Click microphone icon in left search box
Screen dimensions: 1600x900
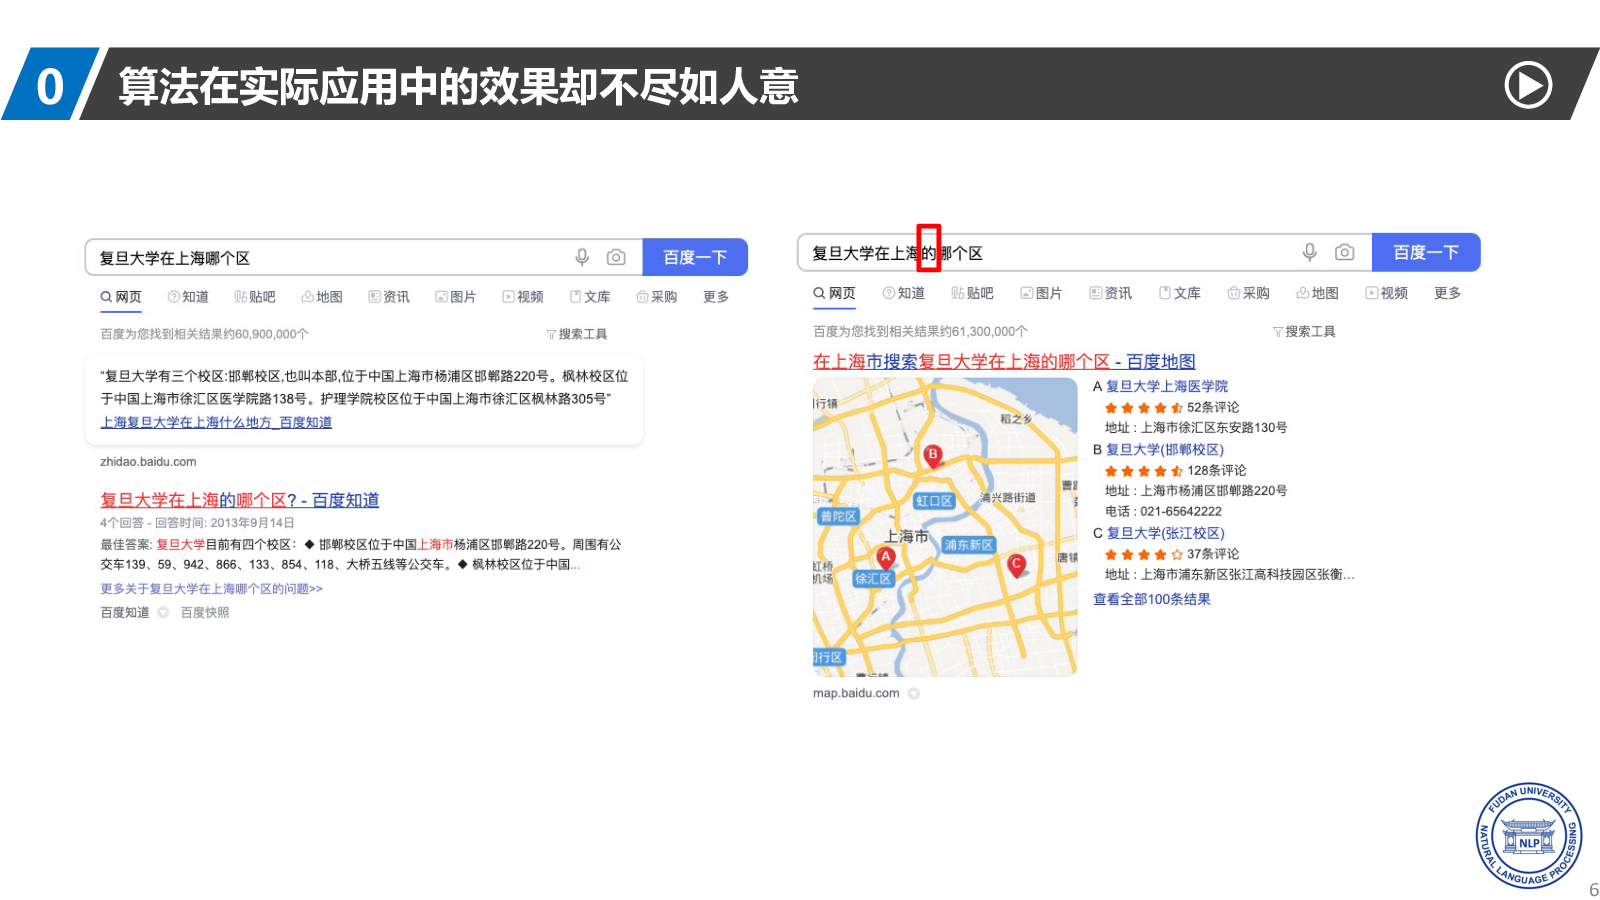[582, 257]
